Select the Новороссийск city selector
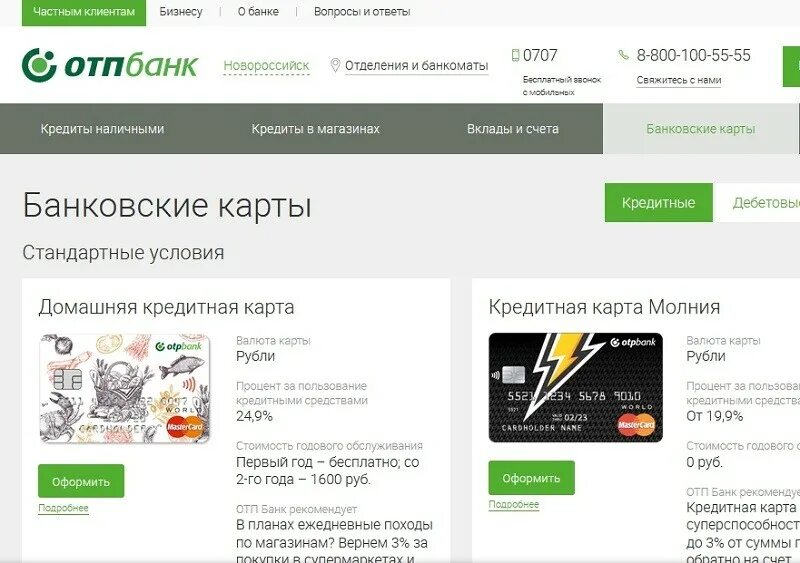Viewport: 800px width, 563px height. [x=266, y=66]
